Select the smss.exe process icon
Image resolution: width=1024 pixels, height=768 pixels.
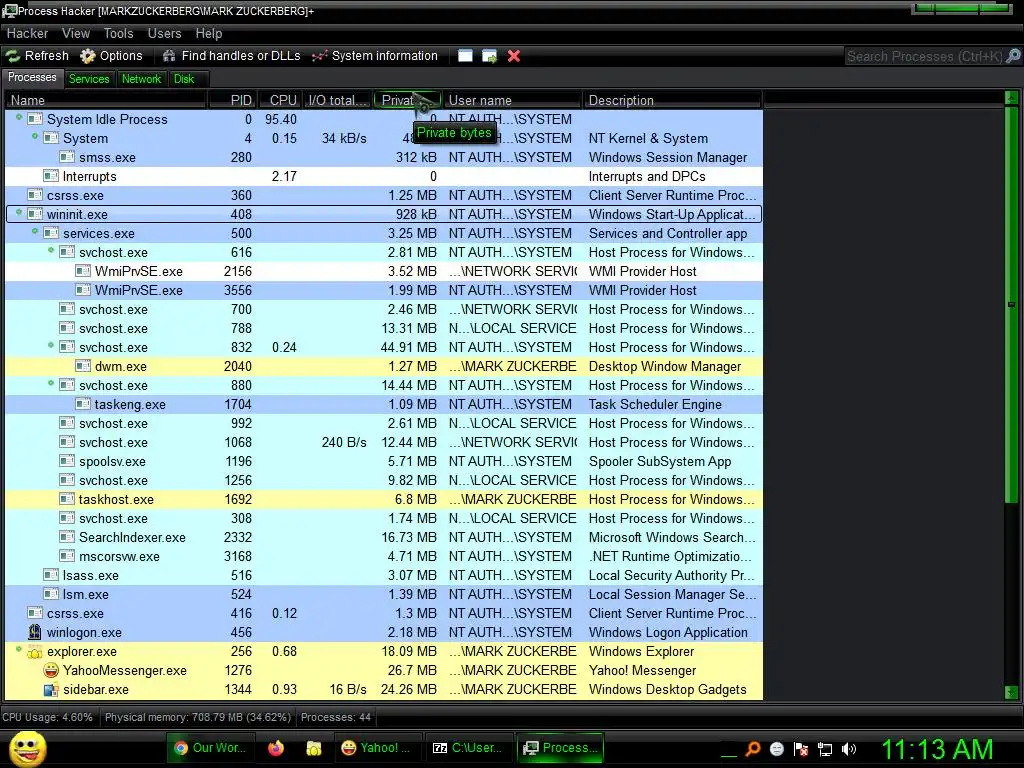click(67, 157)
